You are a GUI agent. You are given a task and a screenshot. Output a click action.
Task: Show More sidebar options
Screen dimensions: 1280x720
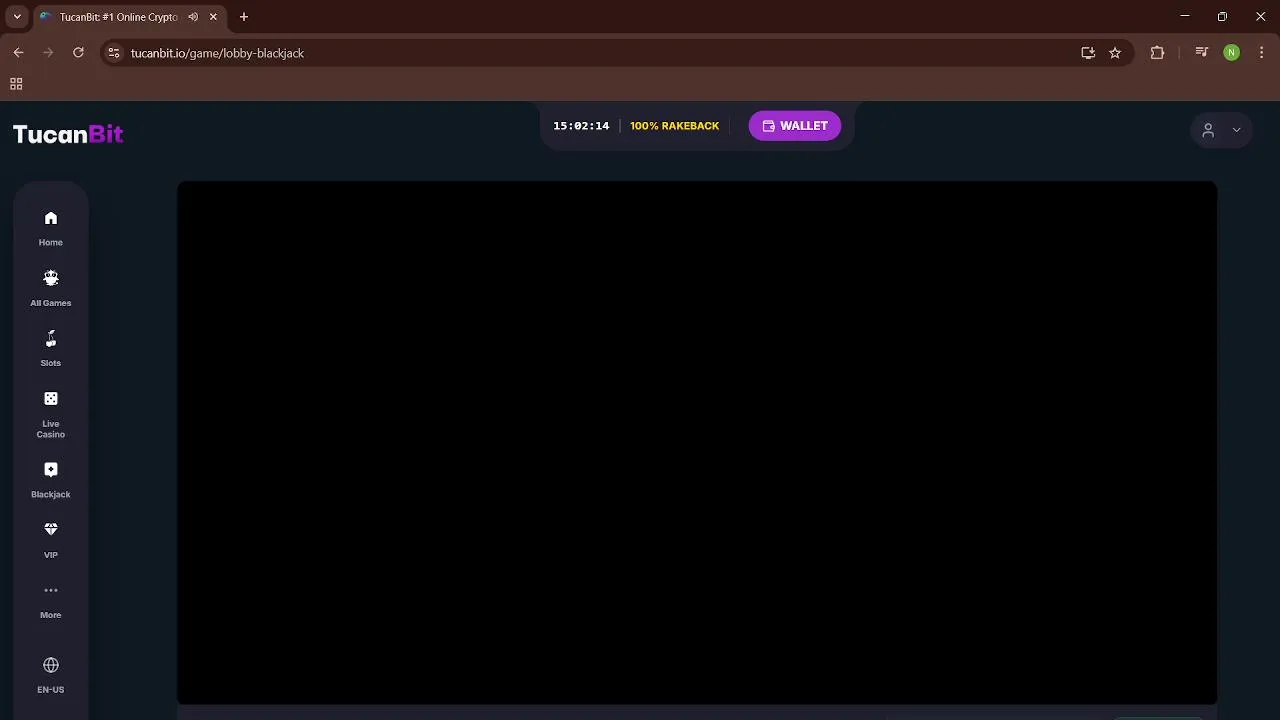coord(51,601)
